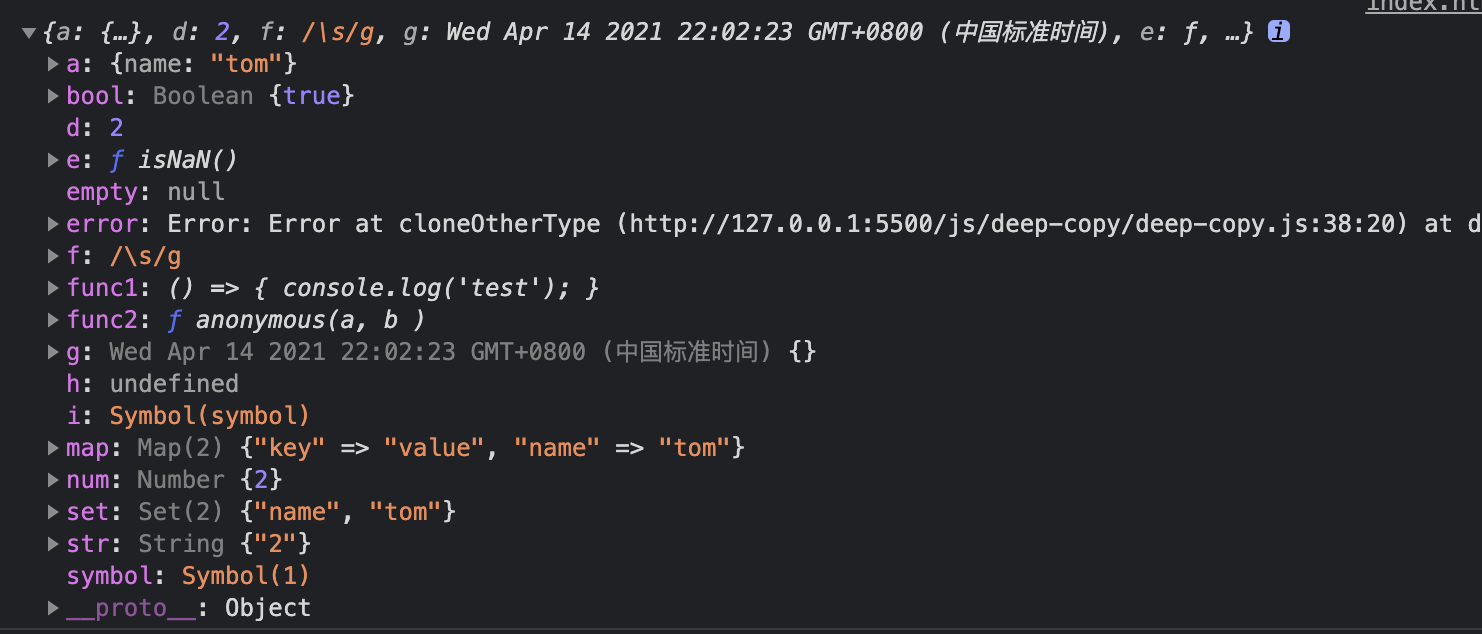1482x634 pixels.
Task: Expand the map Map(2) entry
Action: 53,449
